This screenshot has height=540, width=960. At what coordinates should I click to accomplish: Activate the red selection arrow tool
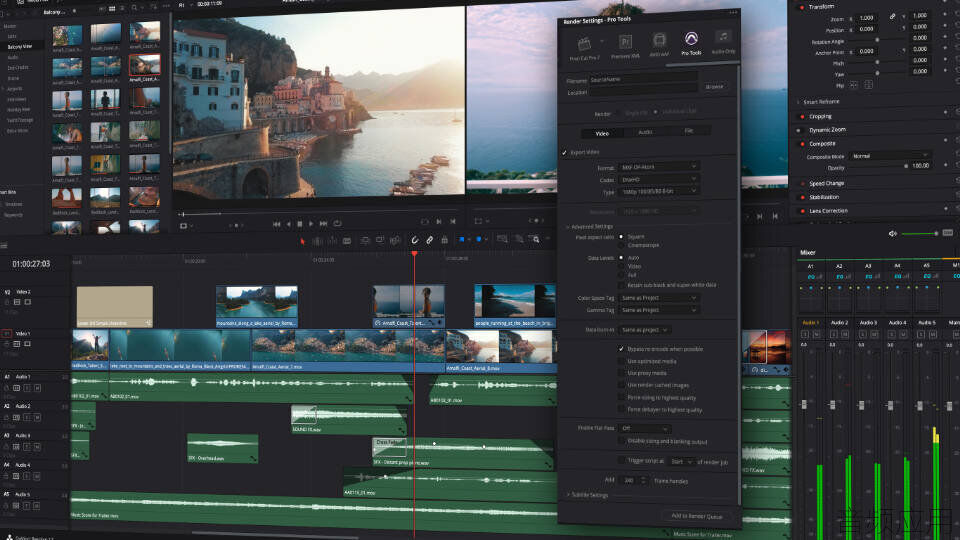coord(302,241)
